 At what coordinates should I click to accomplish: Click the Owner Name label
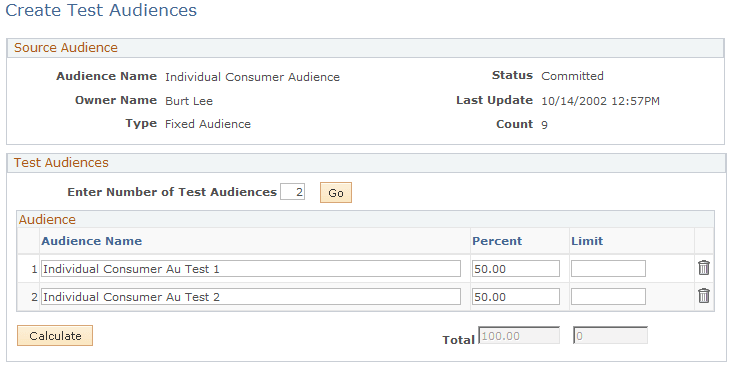click(116, 100)
